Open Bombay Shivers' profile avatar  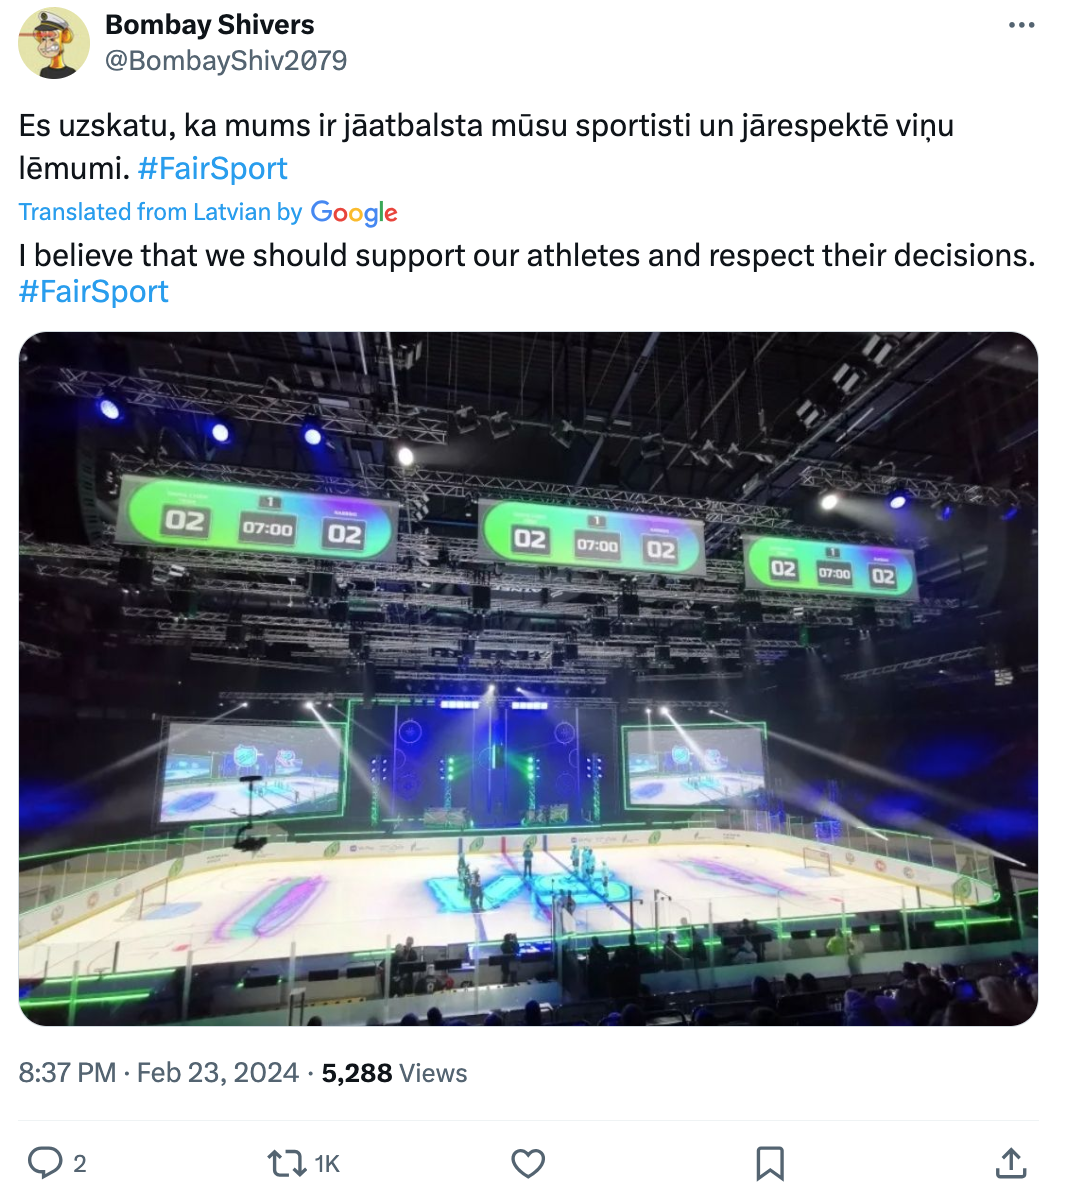pyautogui.click(x=54, y=43)
